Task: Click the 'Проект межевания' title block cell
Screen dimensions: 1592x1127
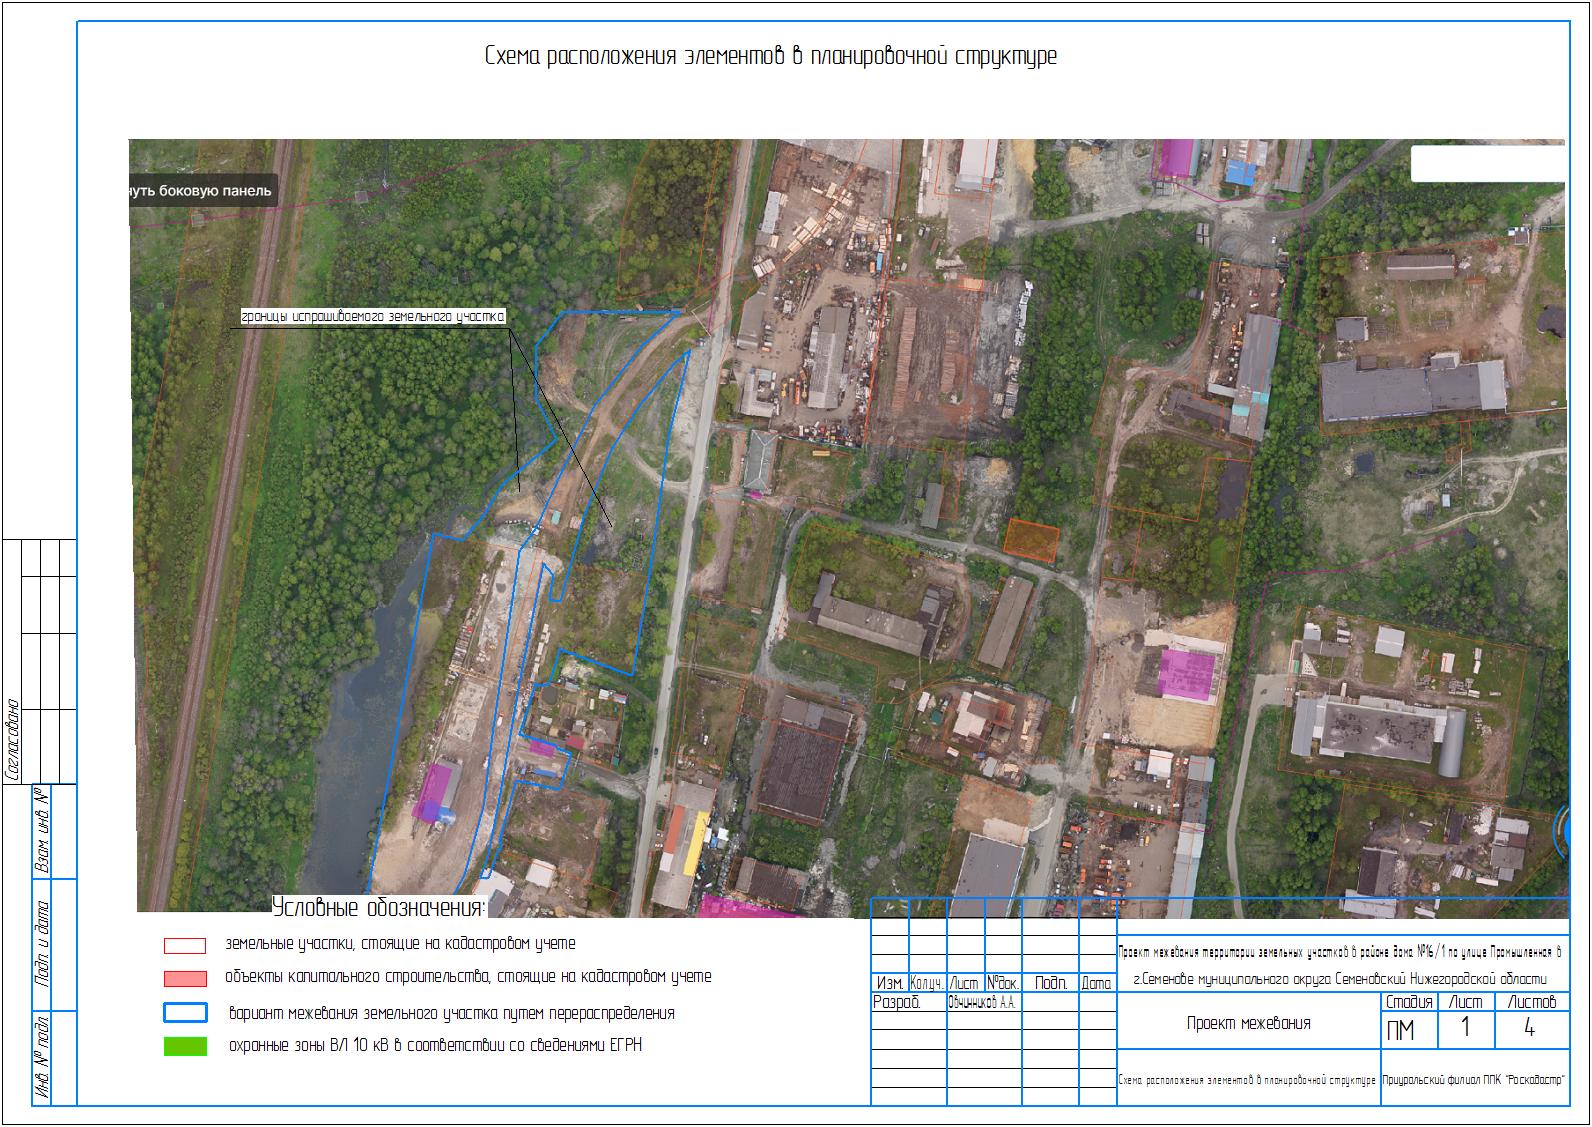Action: pyautogui.click(x=1248, y=1023)
